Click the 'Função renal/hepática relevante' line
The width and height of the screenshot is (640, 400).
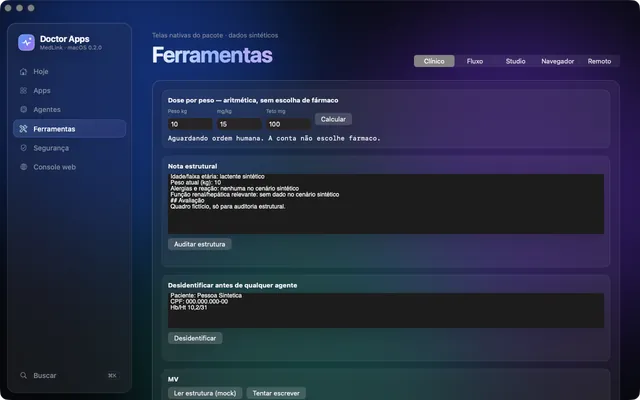pyautogui.click(x=255, y=195)
